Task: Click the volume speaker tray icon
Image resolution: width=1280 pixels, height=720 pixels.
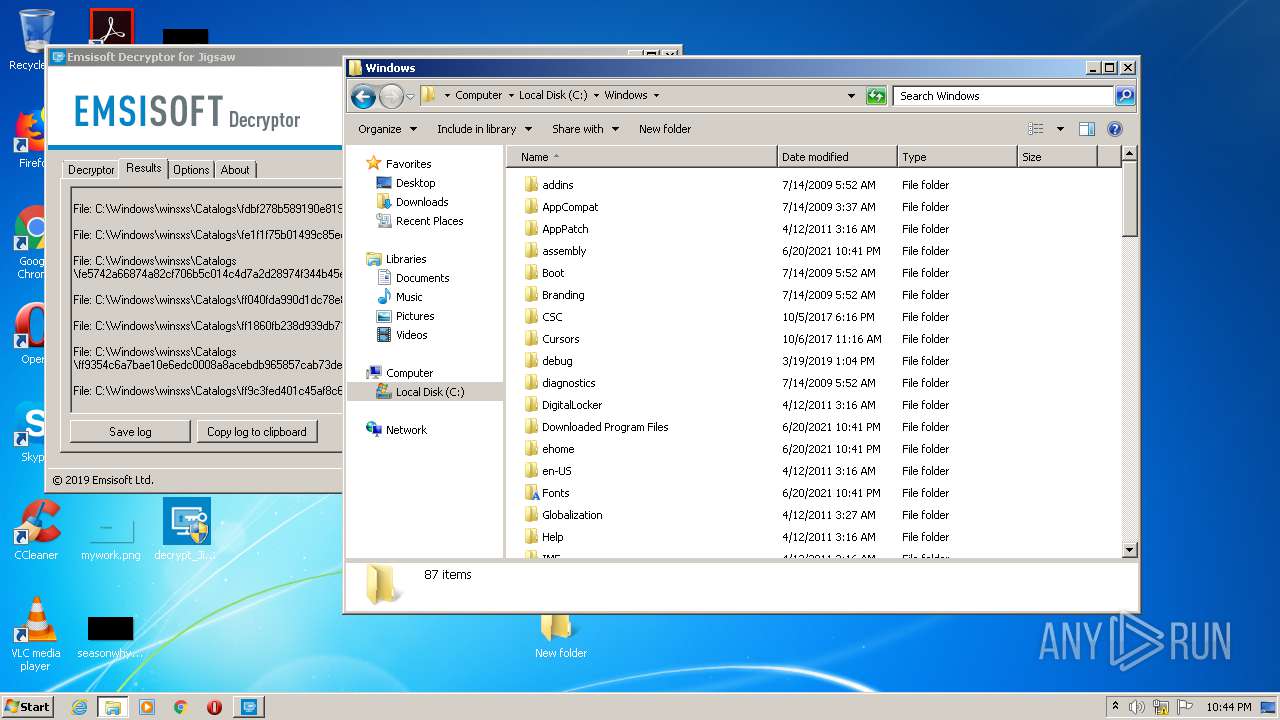Action: point(1137,707)
